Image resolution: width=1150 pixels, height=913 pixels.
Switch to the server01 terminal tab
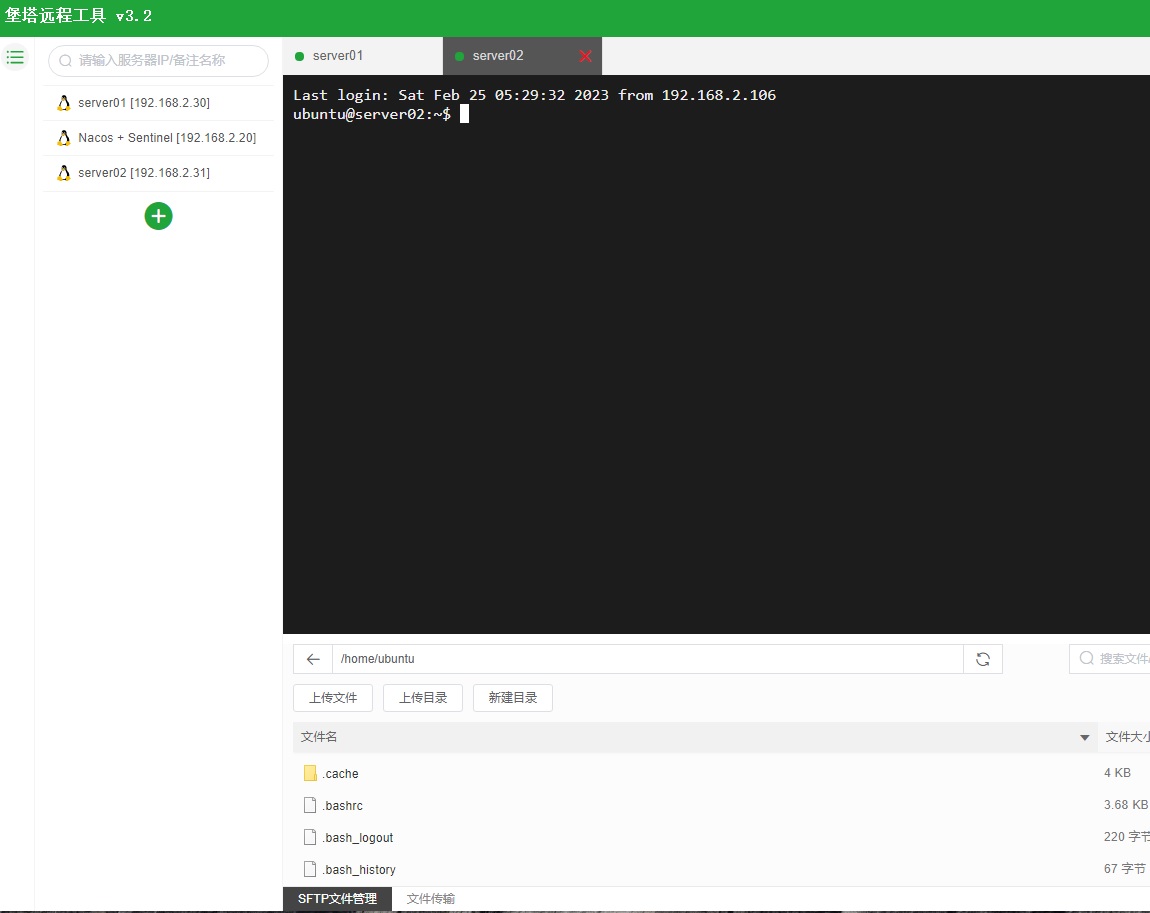tap(338, 56)
